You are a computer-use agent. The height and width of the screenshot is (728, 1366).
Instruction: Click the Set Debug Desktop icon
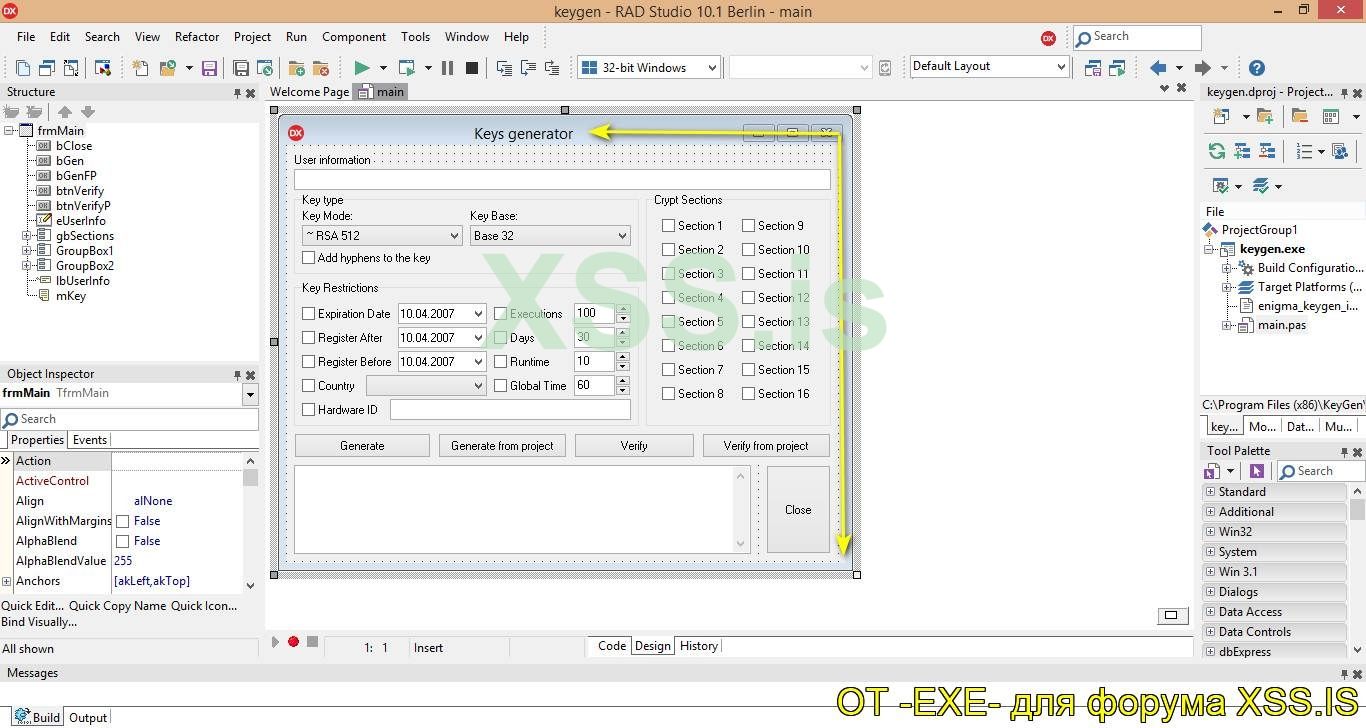click(x=1117, y=68)
